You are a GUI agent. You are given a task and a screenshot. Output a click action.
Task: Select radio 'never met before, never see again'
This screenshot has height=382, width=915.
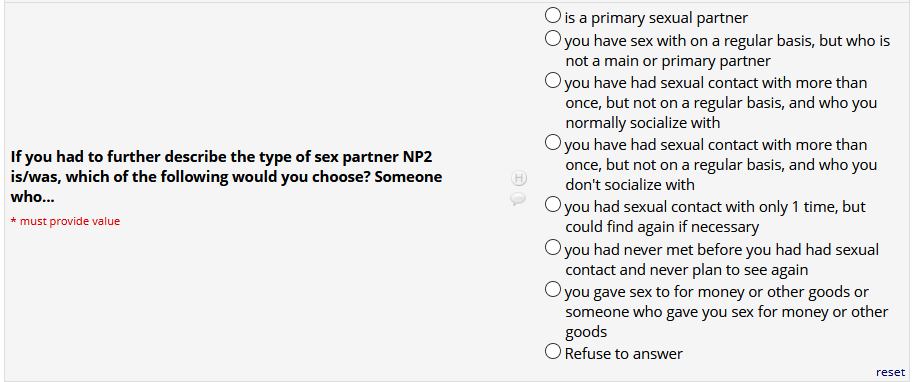pyautogui.click(x=552, y=247)
